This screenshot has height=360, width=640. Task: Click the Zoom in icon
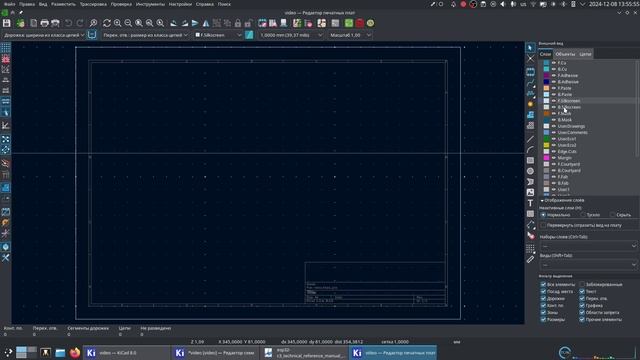pos(118,23)
